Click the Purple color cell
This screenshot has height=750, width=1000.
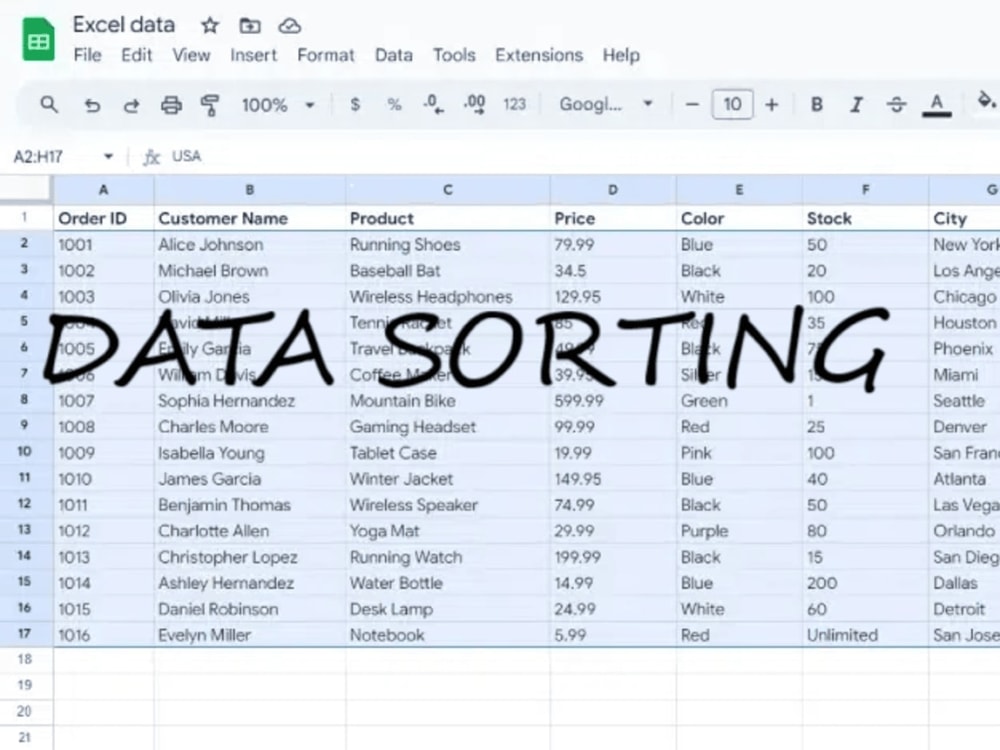(x=739, y=531)
